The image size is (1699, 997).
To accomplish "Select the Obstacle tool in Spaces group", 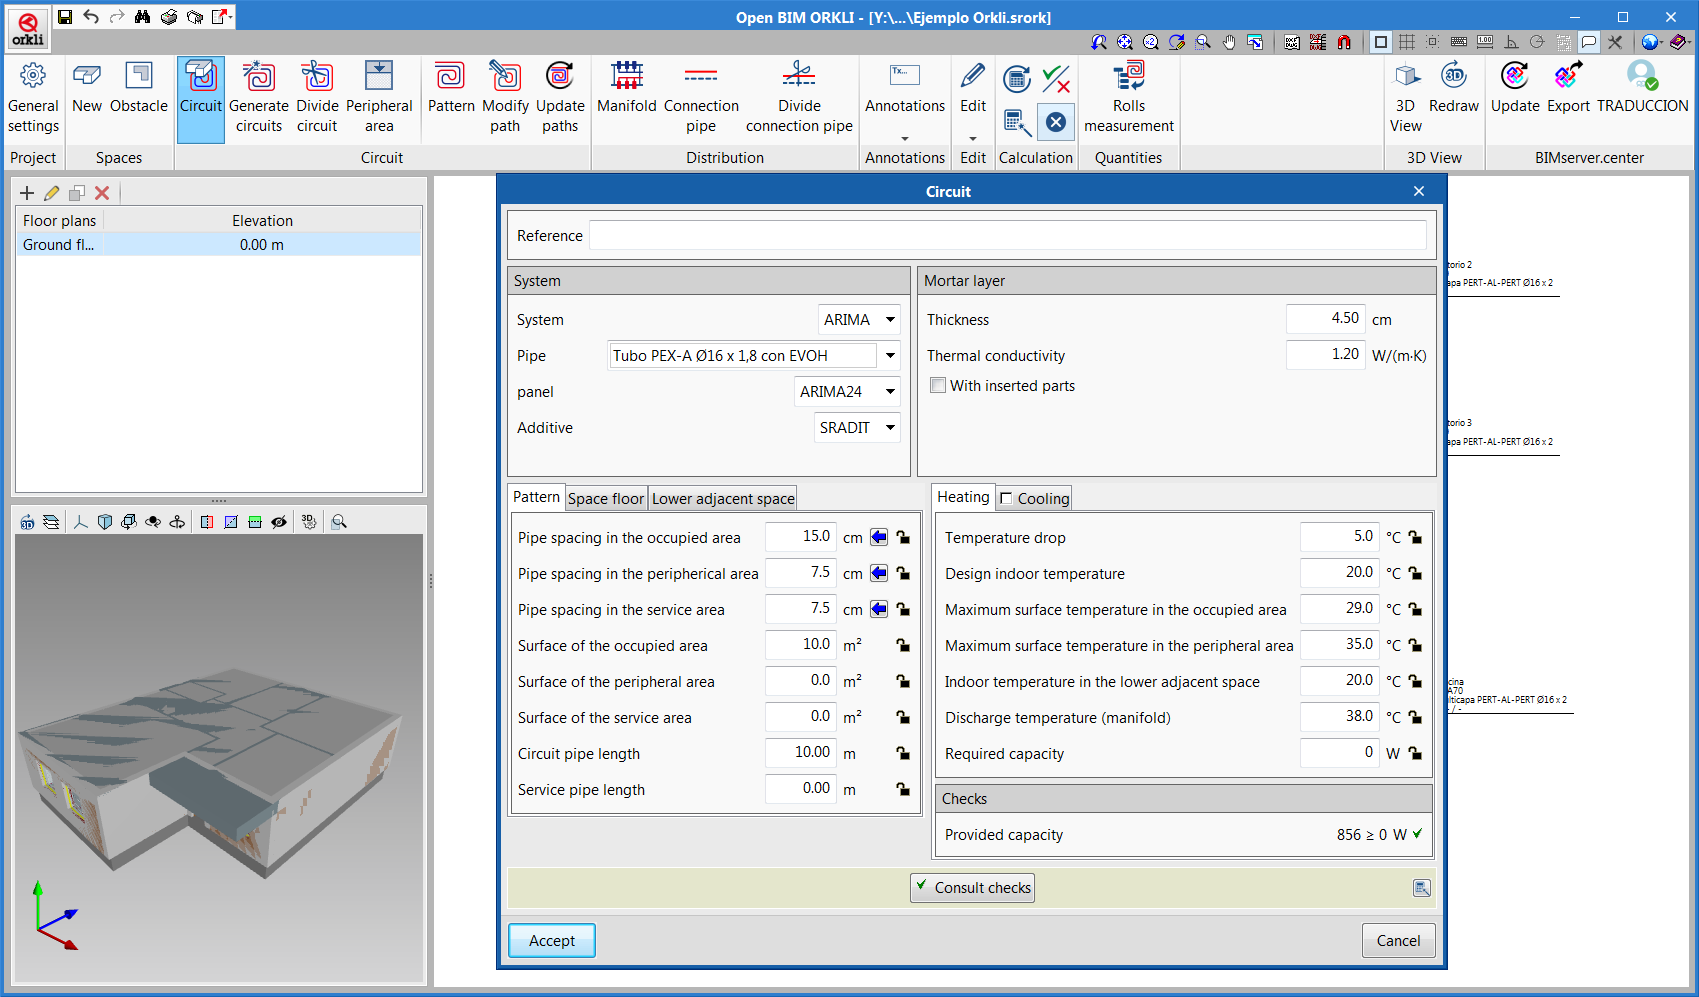I will click(139, 95).
